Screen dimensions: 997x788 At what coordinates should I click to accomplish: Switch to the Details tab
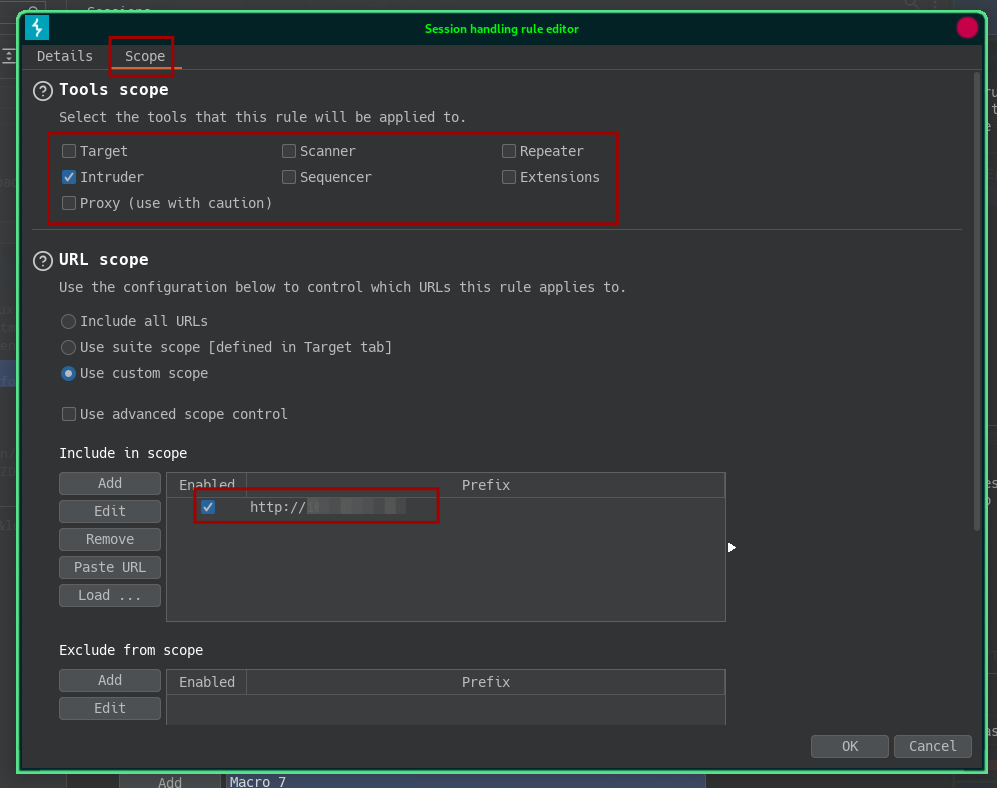click(x=64, y=56)
